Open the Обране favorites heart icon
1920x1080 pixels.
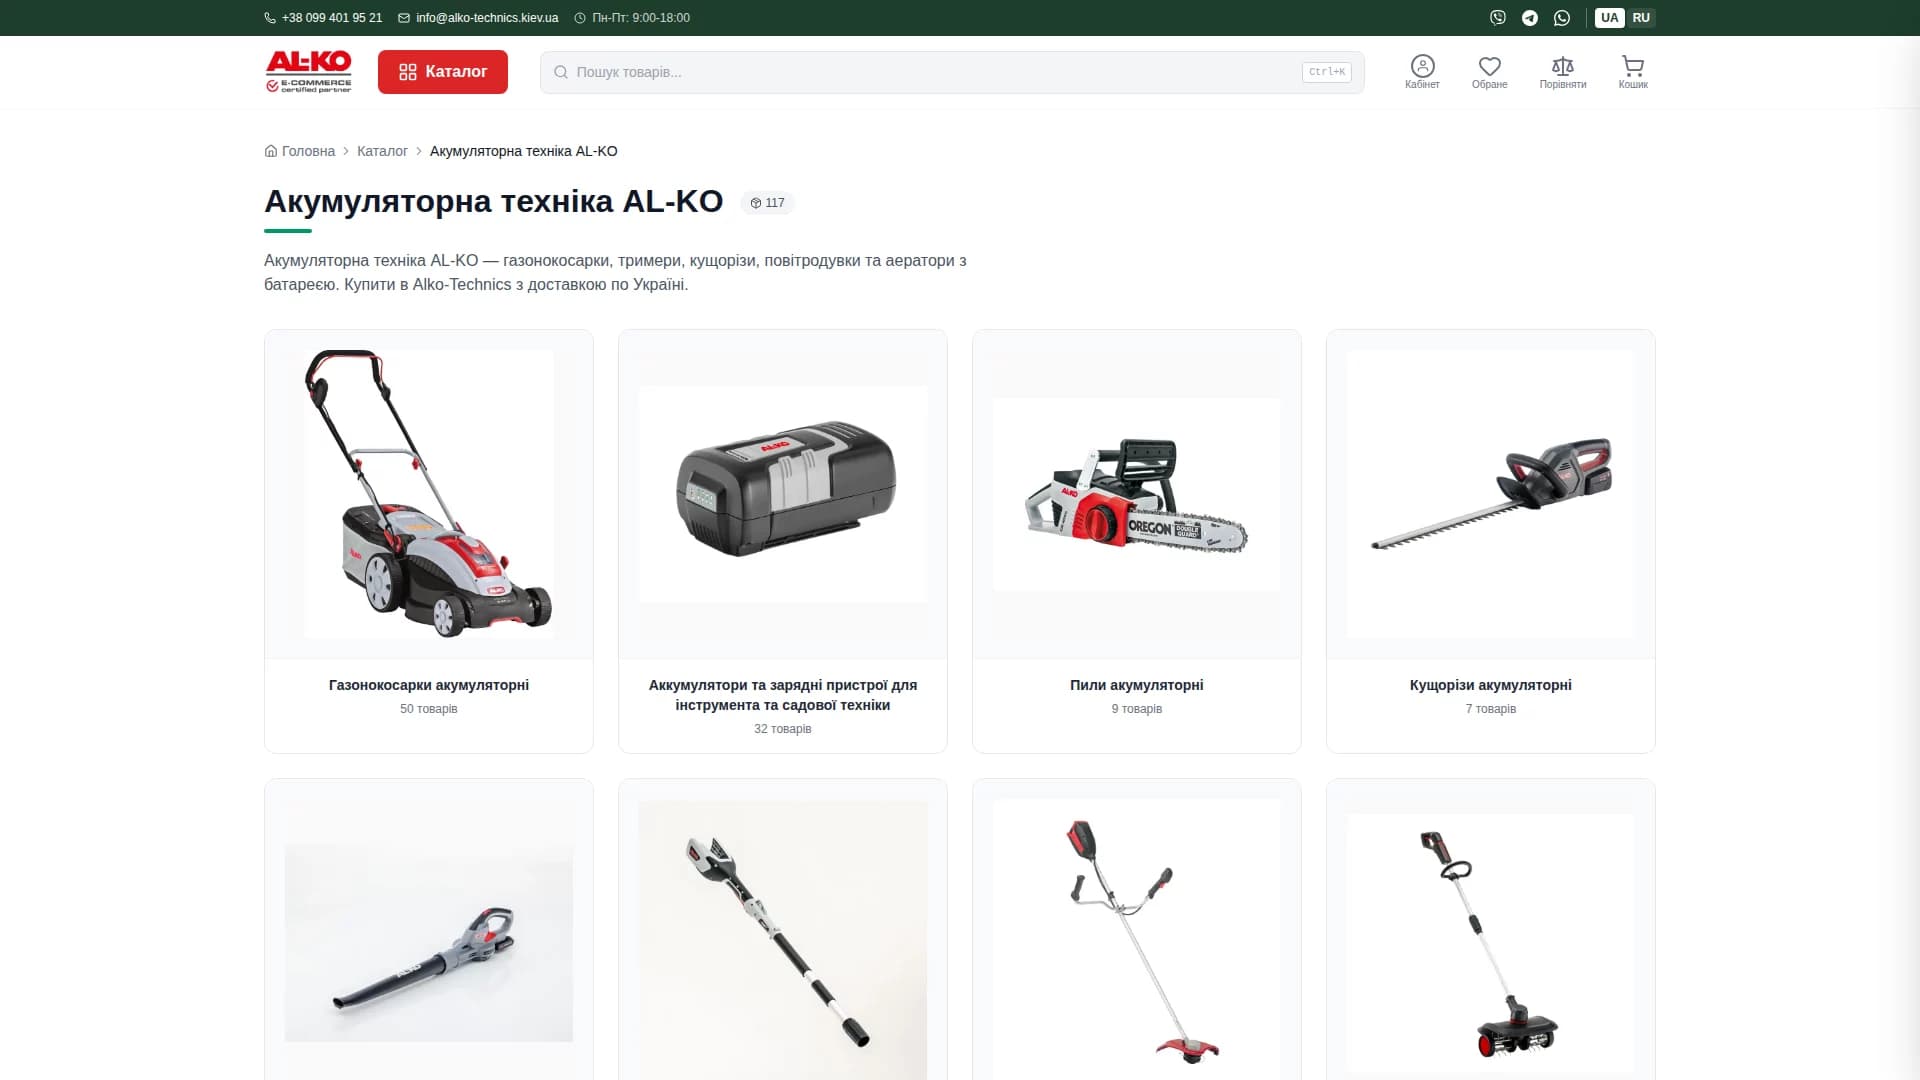(x=1489, y=72)
